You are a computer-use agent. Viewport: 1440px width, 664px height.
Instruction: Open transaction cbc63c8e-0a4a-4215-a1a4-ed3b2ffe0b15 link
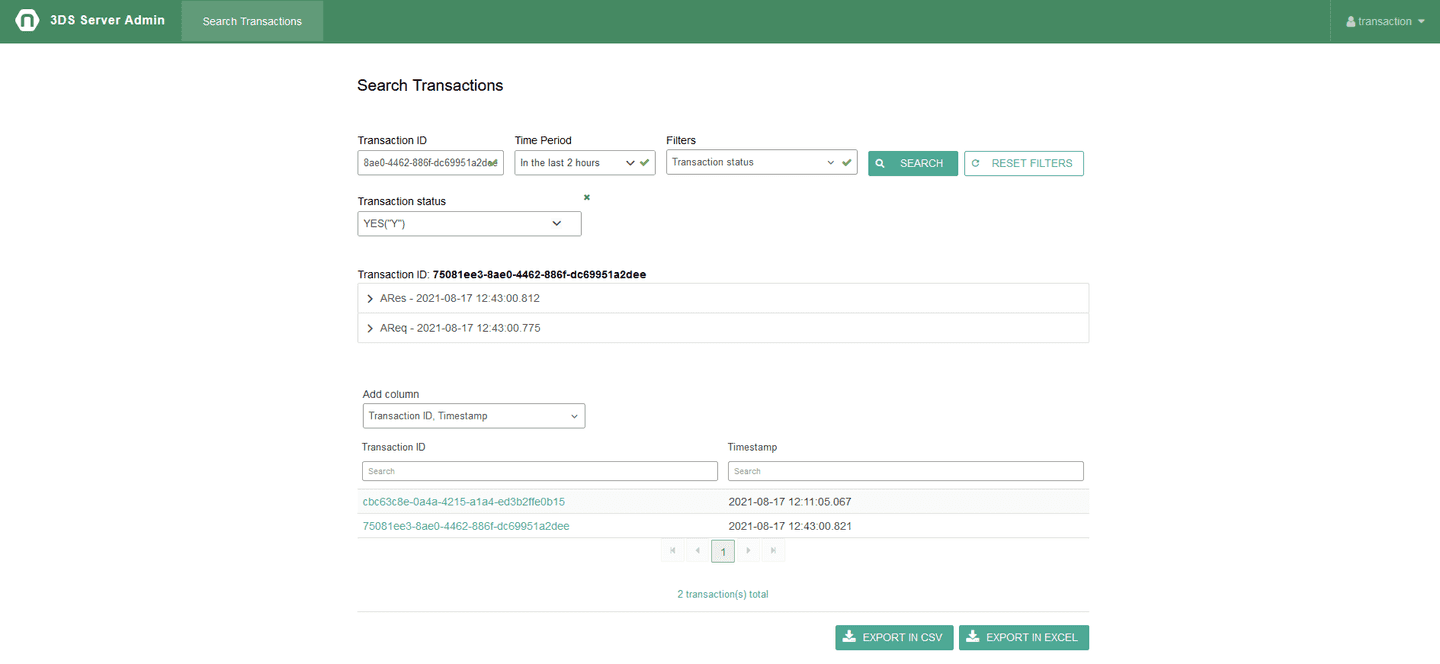463,501
